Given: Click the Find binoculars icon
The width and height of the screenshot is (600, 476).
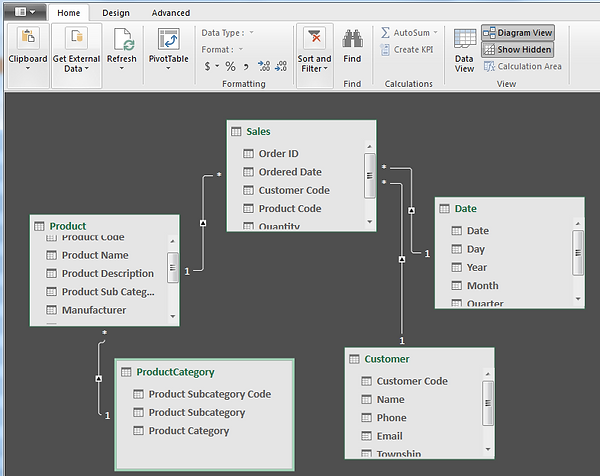Looking at the screenshot, I should coord(352,39).
